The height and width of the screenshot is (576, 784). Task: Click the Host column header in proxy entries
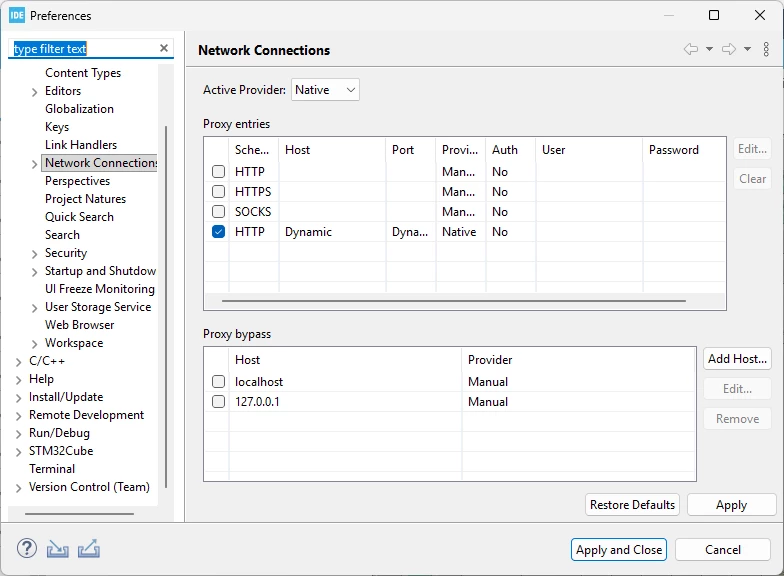332,150
